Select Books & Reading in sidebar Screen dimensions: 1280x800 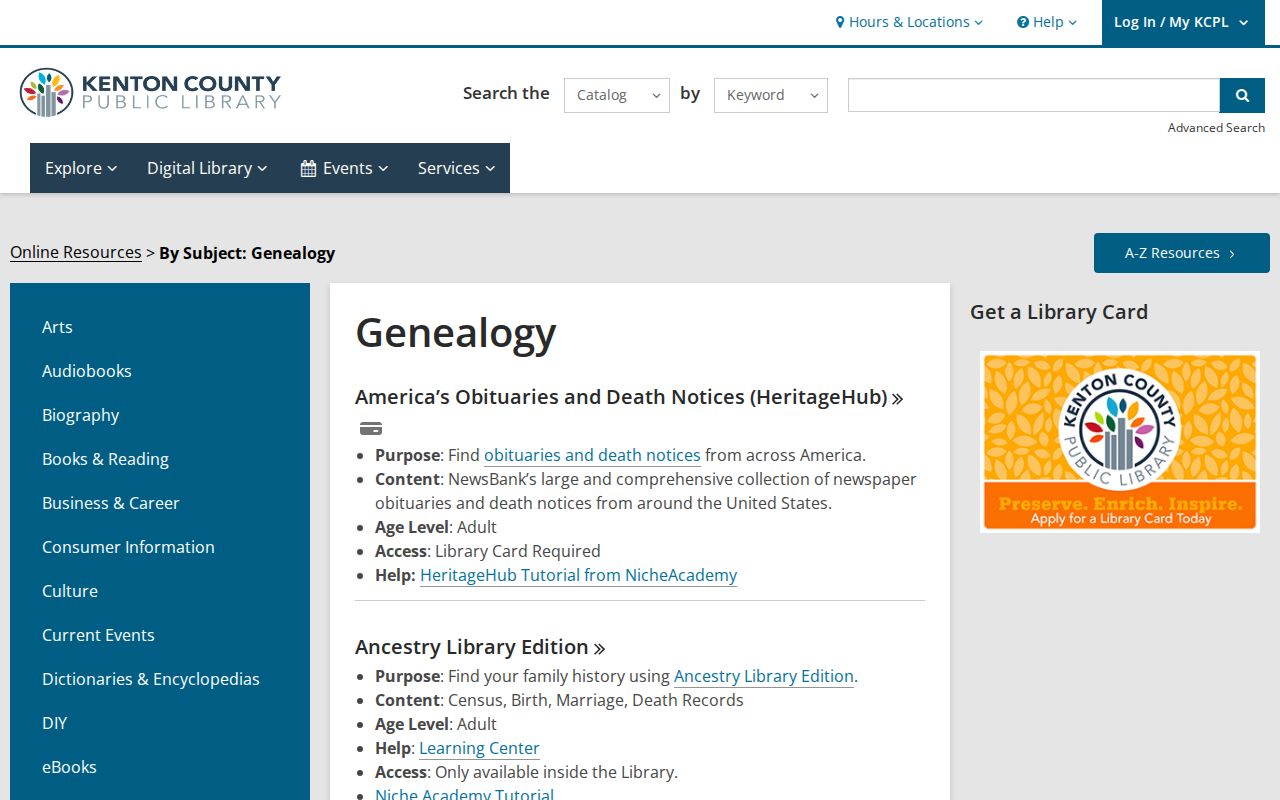(105, 459)
